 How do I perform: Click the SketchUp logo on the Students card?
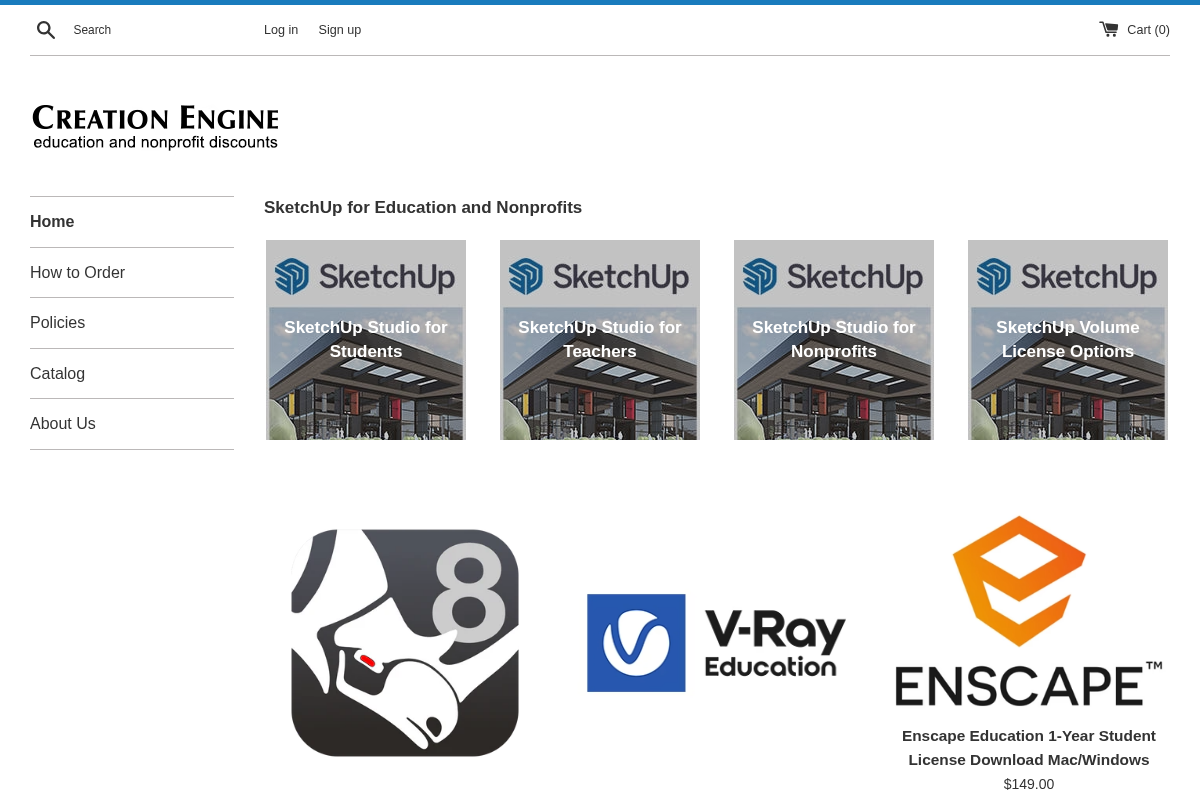pos(365,276)
